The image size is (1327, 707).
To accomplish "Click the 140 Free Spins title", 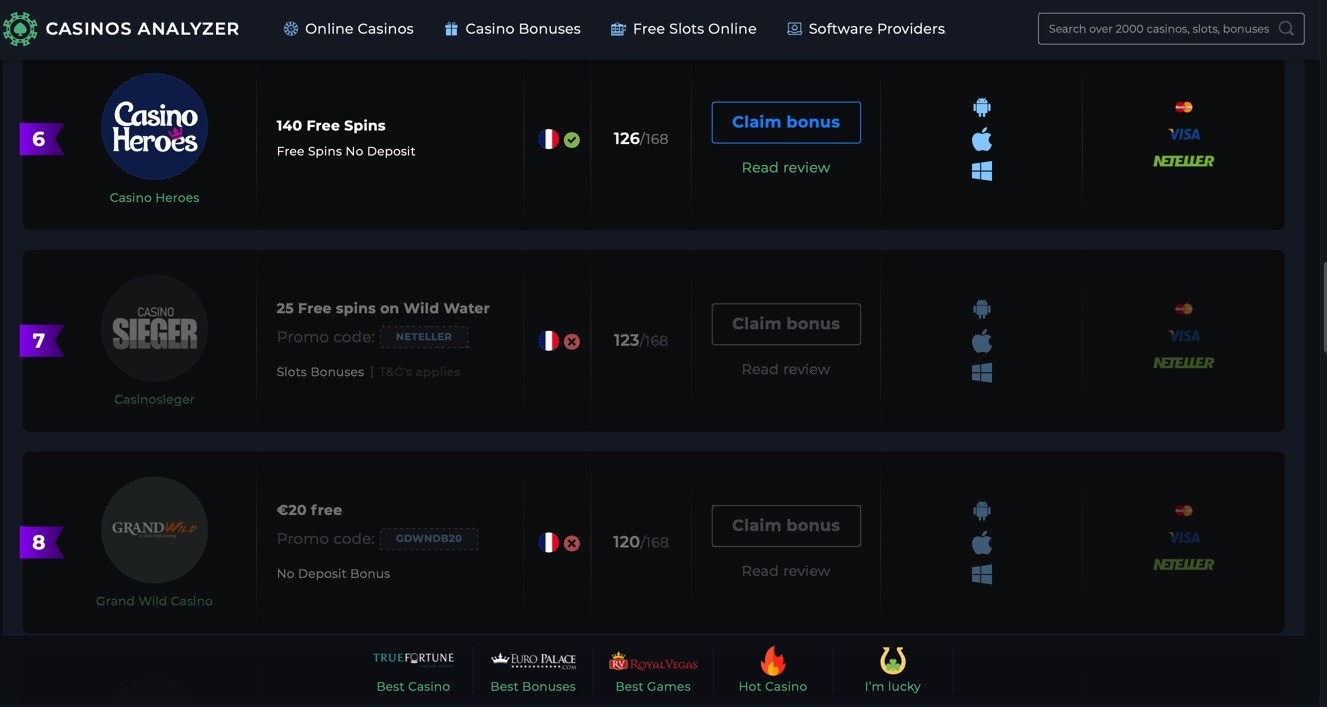I will tap(331, 126).
